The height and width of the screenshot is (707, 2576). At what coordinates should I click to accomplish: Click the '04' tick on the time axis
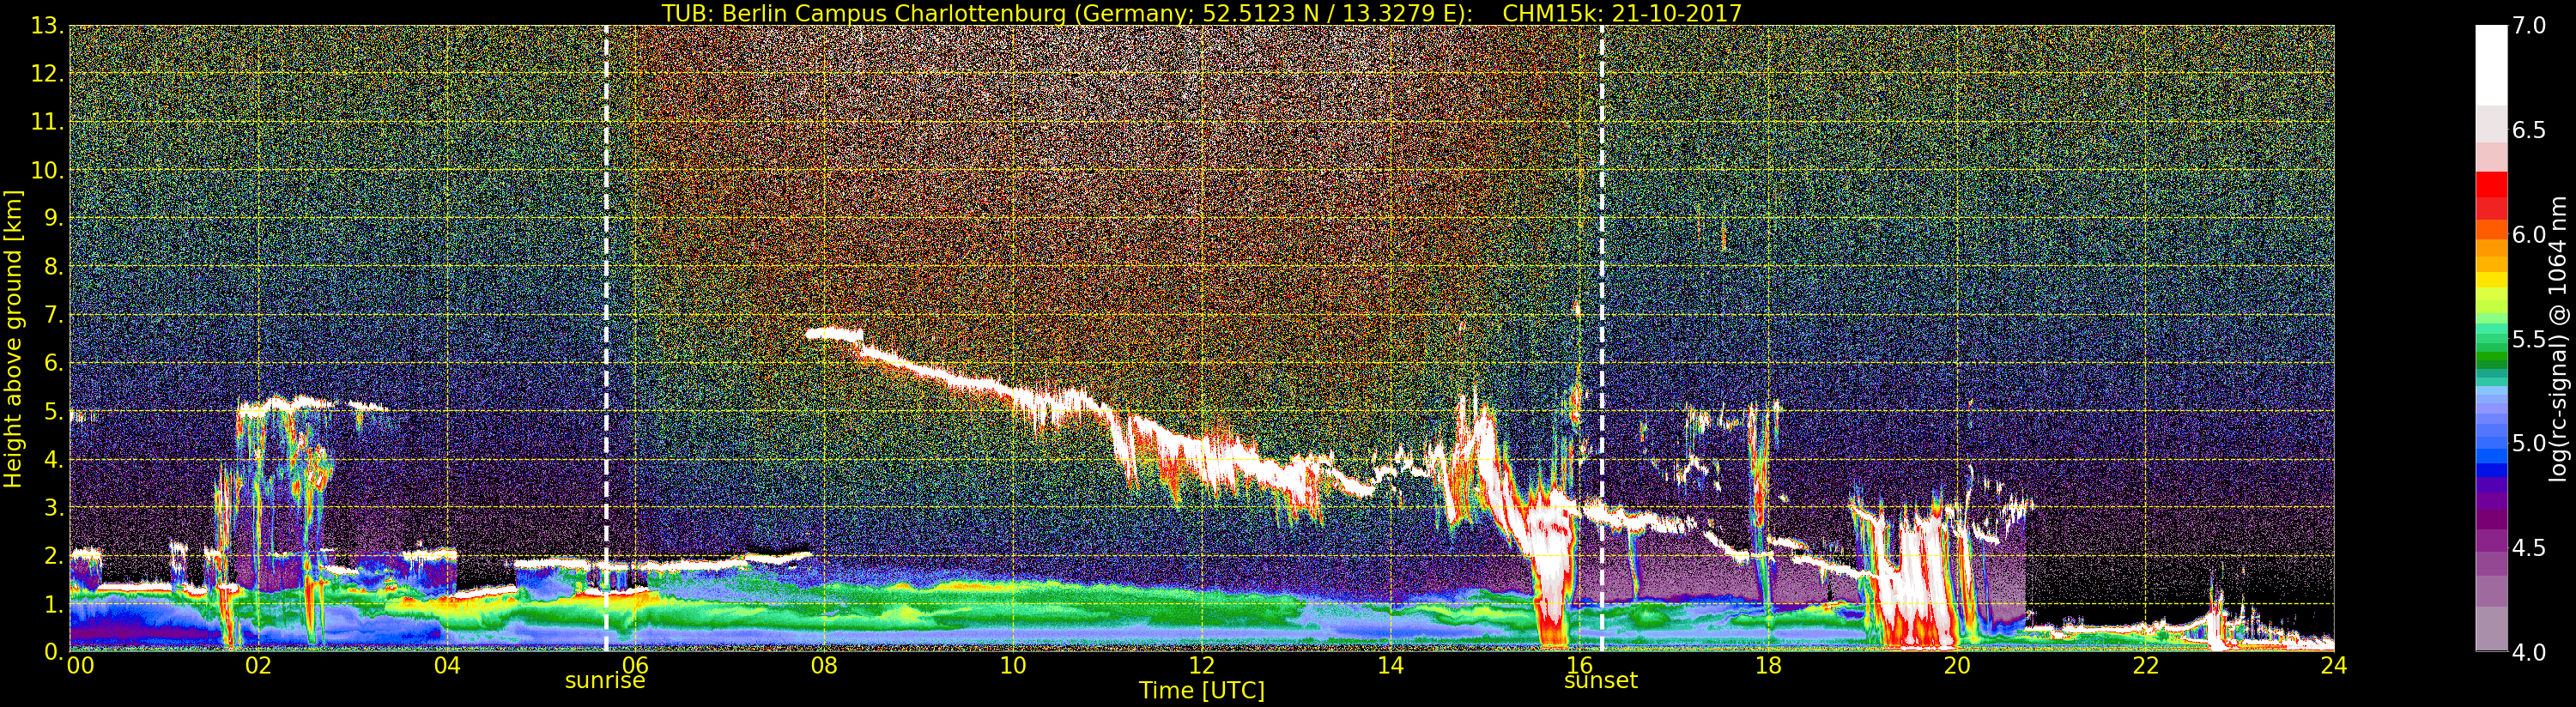tap(447, 666)
